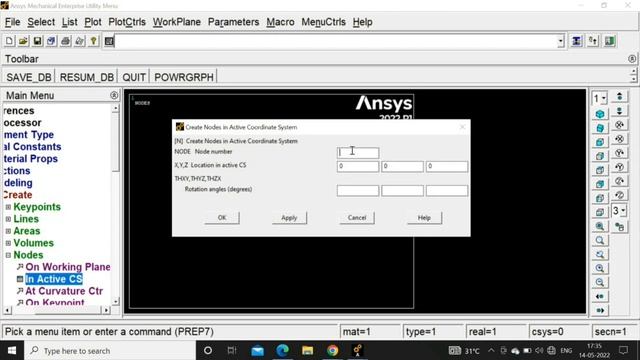Viewport: 640px width, 360px height.
Task: Open Google Chrome from the taskbar
Action: click(332, 350)
